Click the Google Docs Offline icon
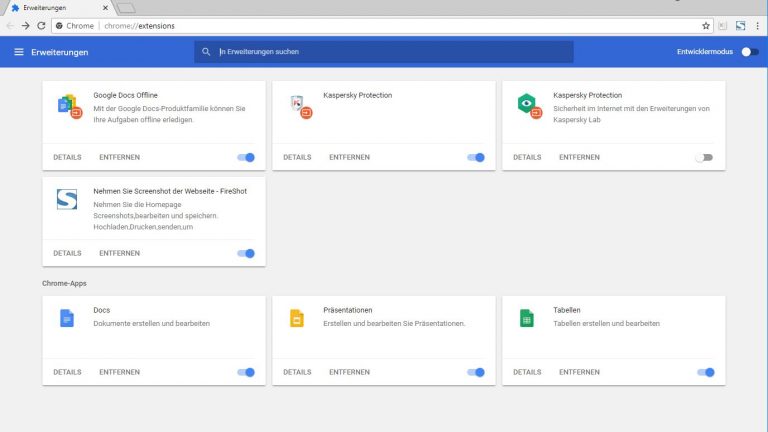 [x=67, y=104]
